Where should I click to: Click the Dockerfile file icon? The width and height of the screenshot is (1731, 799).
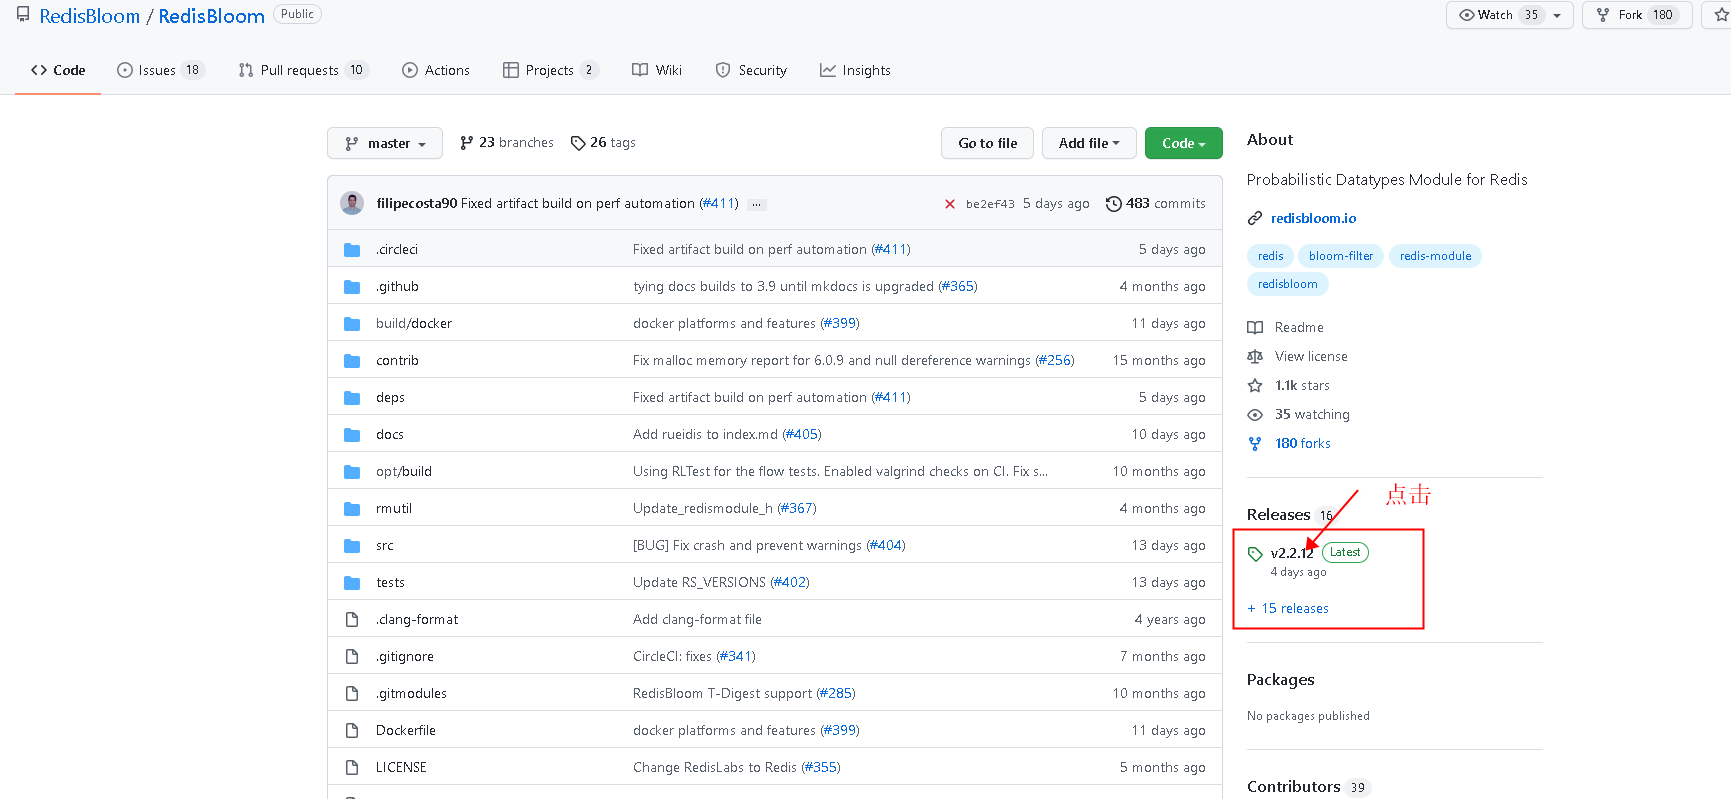(x=352, y=731)
